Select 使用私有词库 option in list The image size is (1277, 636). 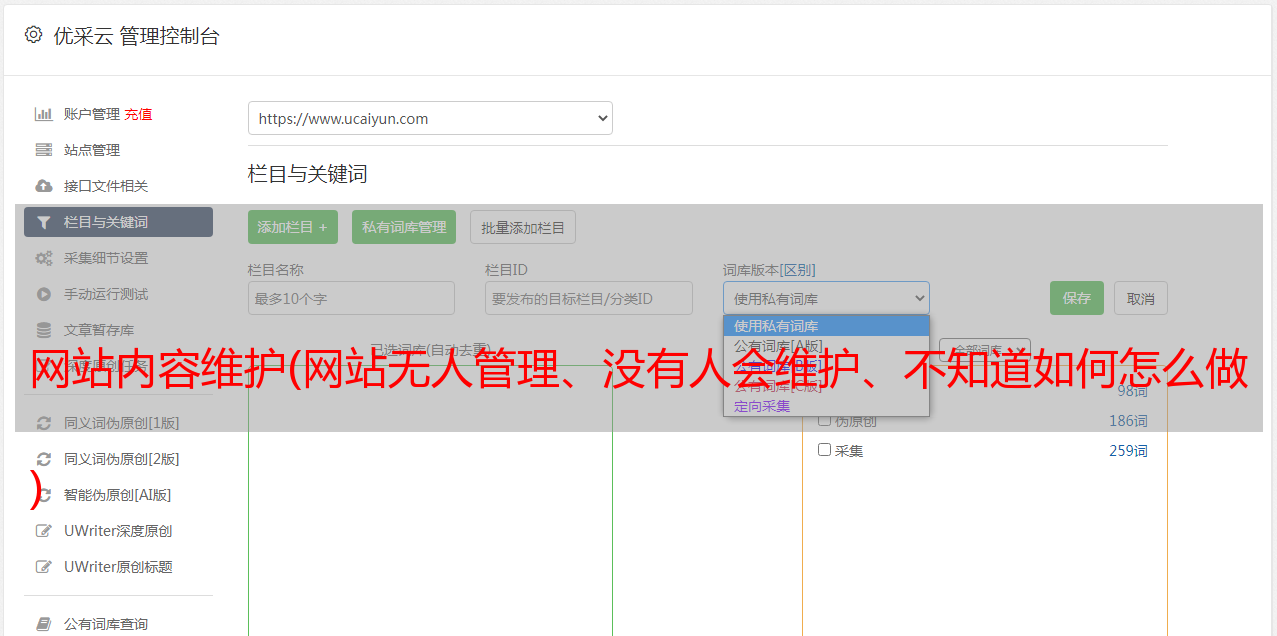(826, 326)
